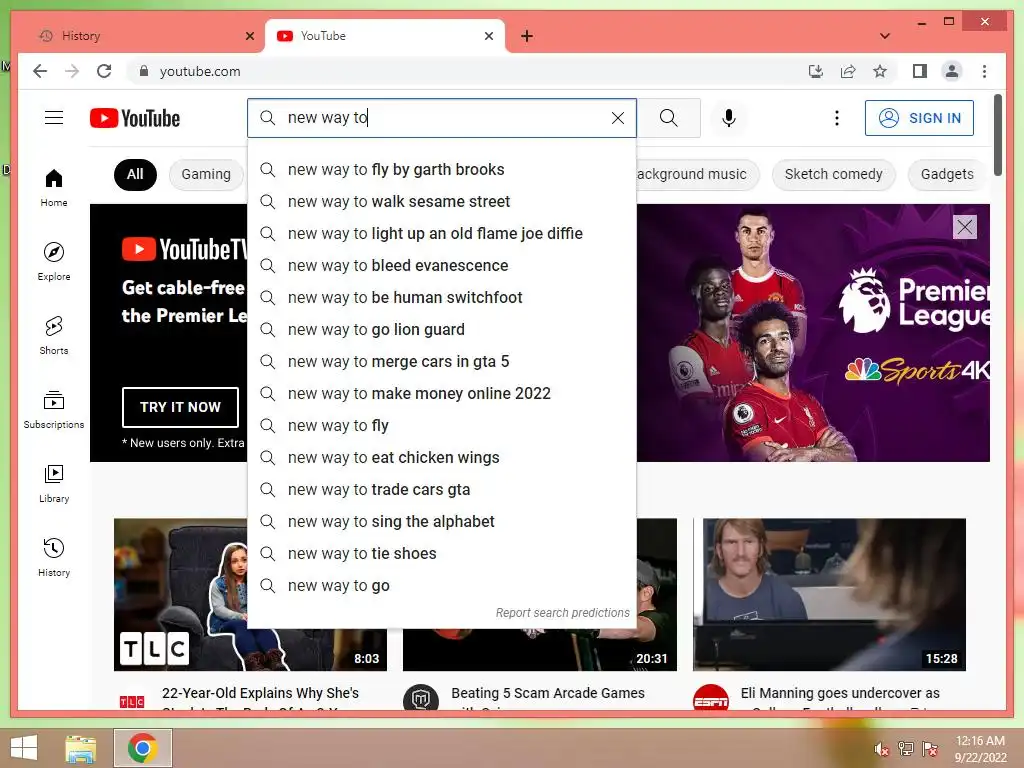The height and width of the screenshot is (768, 1024).
Task: Select the Gadgets chip
Action: (x=947, y=174)
